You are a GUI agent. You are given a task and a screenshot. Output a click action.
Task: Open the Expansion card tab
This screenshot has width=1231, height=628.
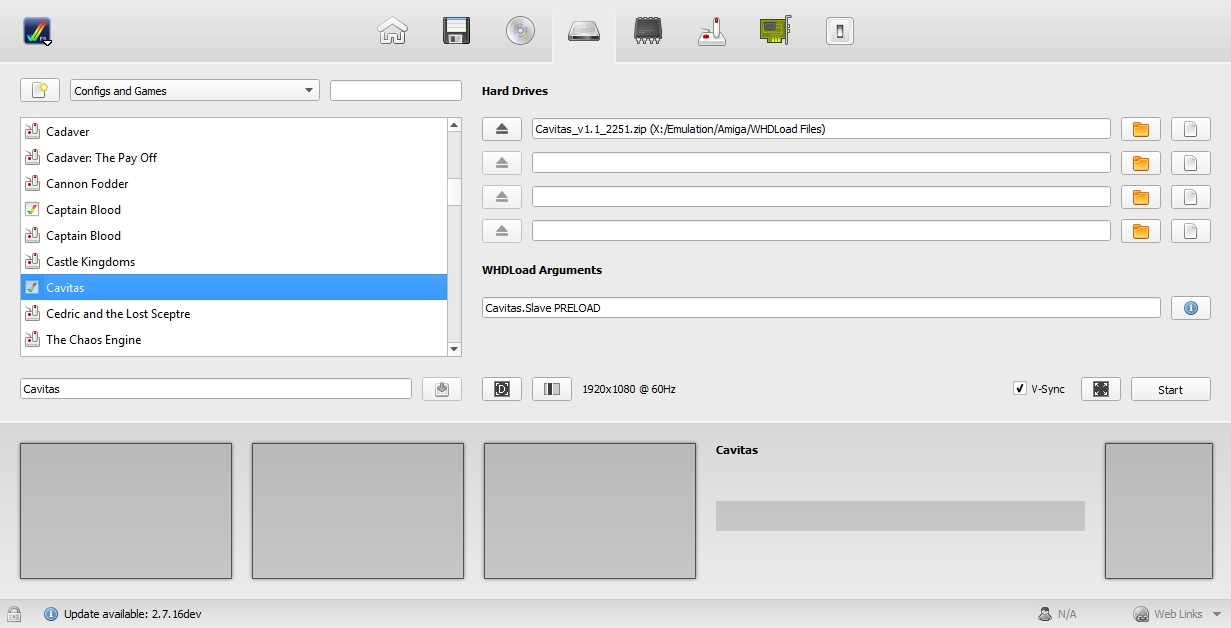point(776,31)
